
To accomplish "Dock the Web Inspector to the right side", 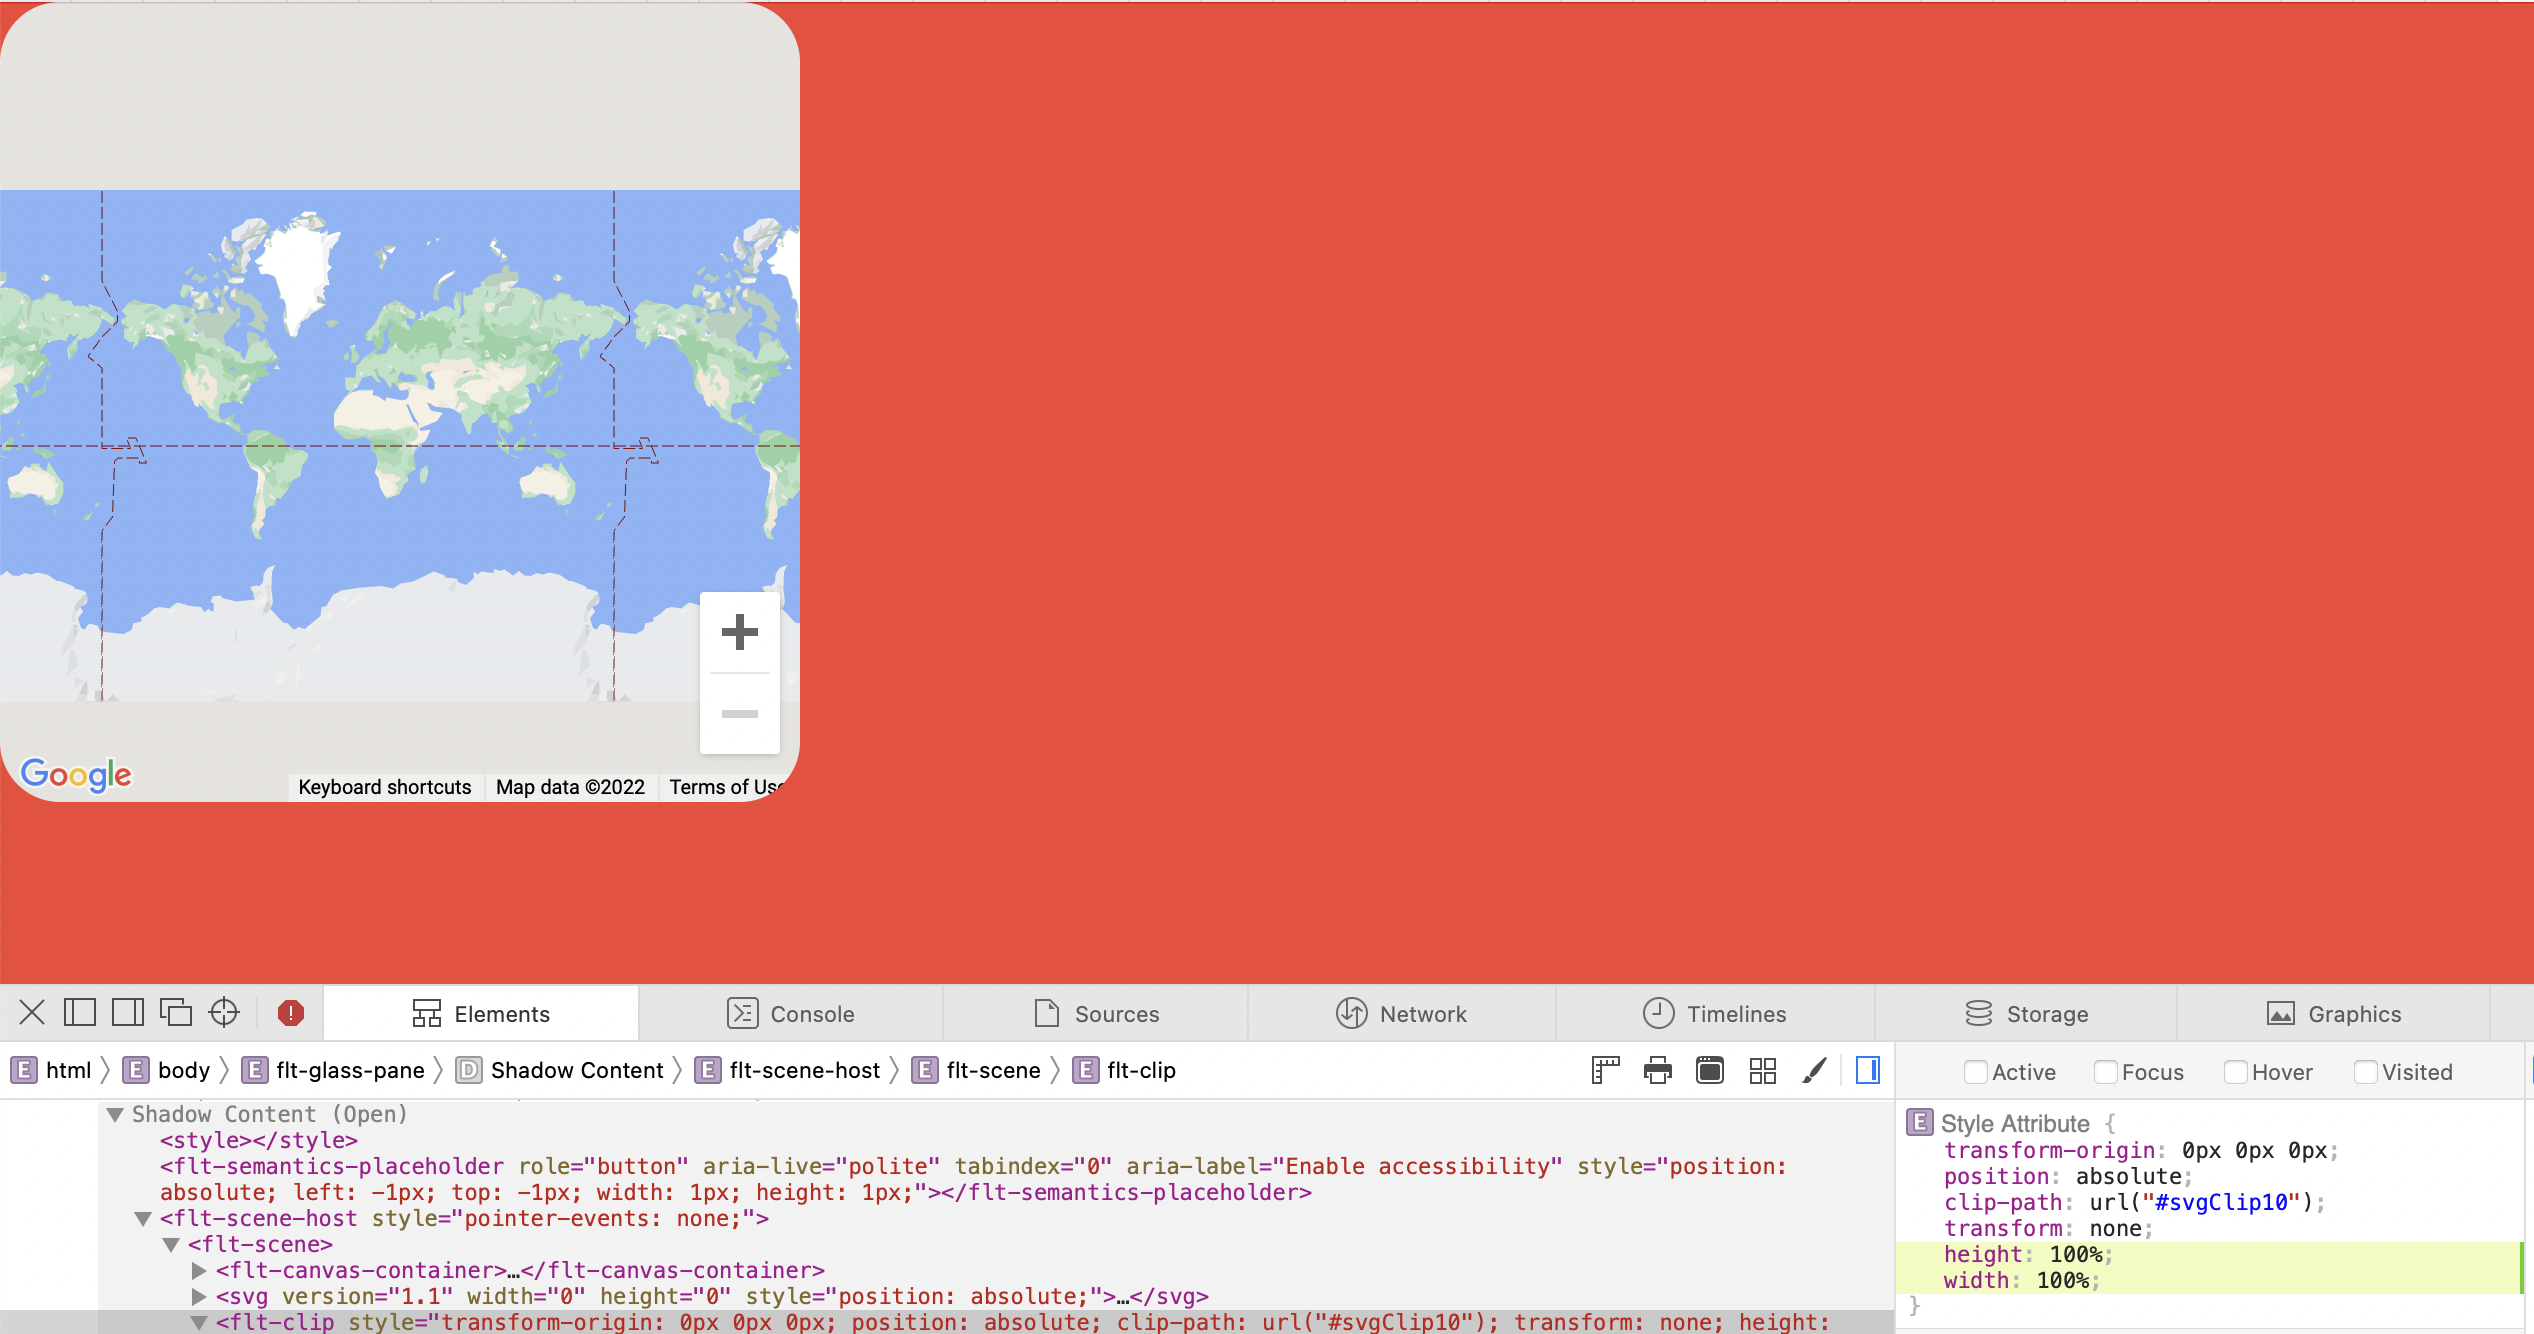I will [126, 1012].
